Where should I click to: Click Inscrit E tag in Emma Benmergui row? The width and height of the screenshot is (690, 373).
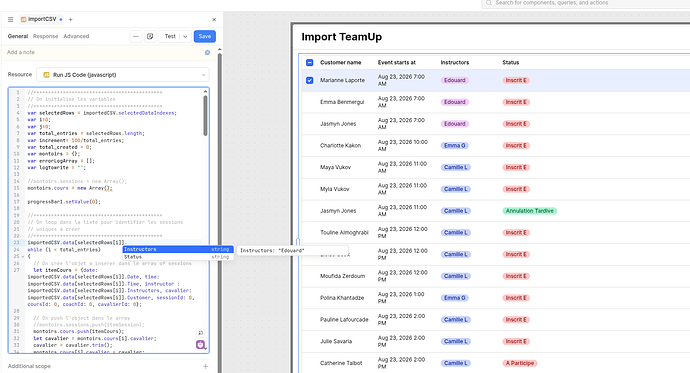[x=516, y=102]
